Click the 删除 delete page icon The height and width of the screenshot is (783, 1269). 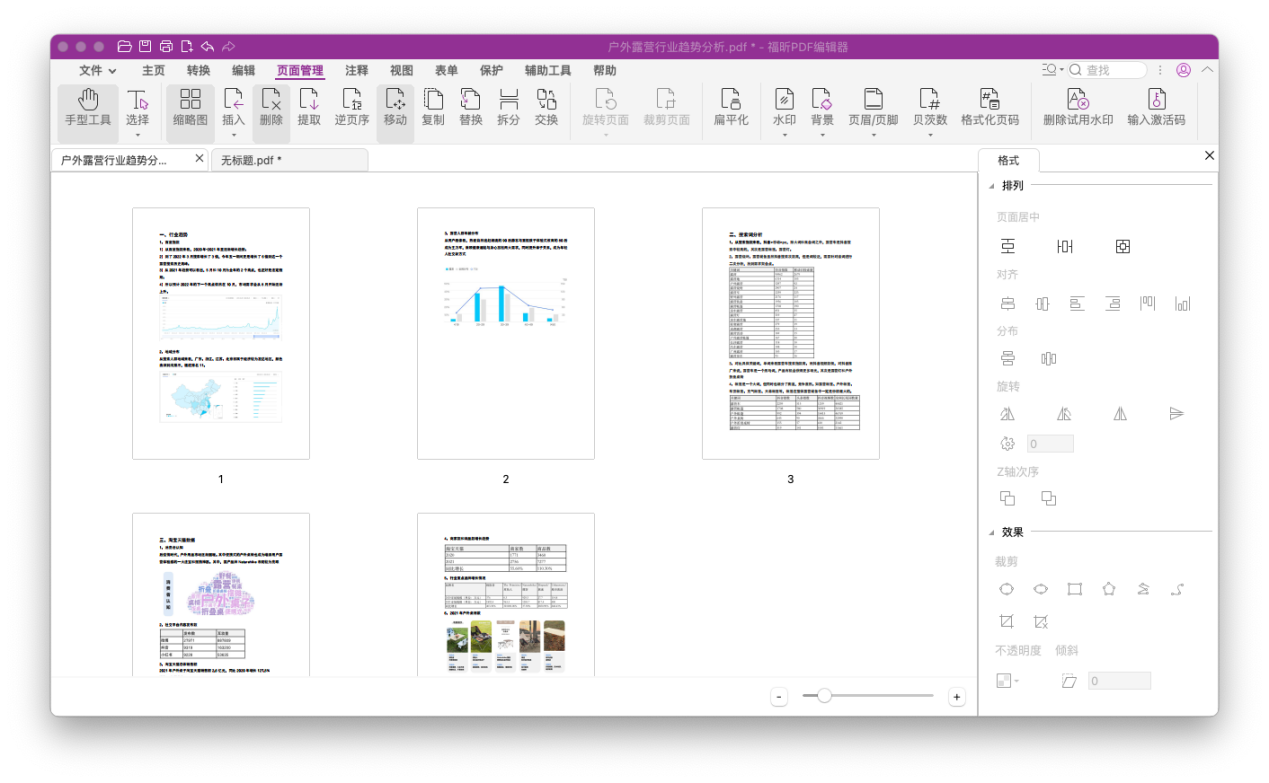pos(271,108)
